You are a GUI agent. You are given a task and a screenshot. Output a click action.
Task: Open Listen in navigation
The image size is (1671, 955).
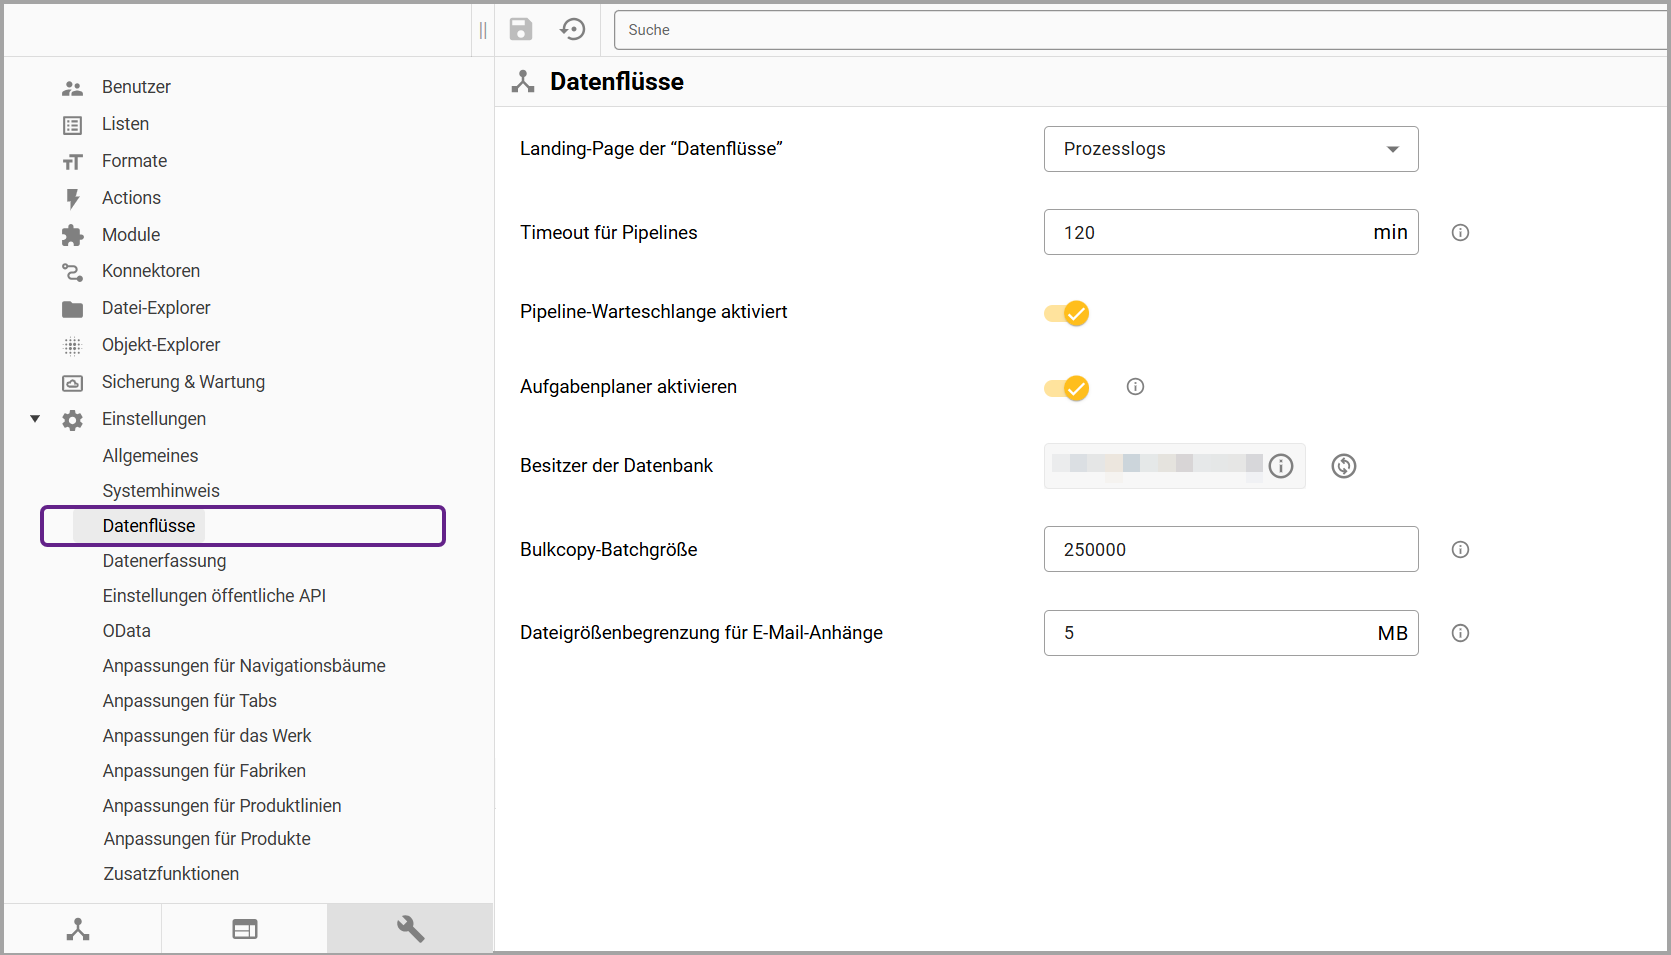point(125,124)
